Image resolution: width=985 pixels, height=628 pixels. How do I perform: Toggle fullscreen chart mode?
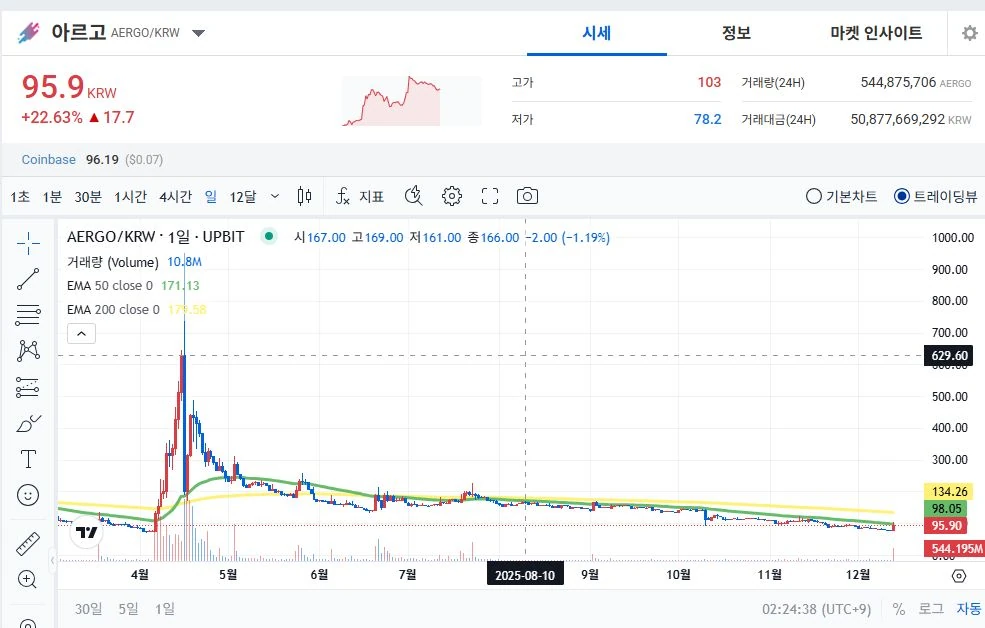click(490, 197)
